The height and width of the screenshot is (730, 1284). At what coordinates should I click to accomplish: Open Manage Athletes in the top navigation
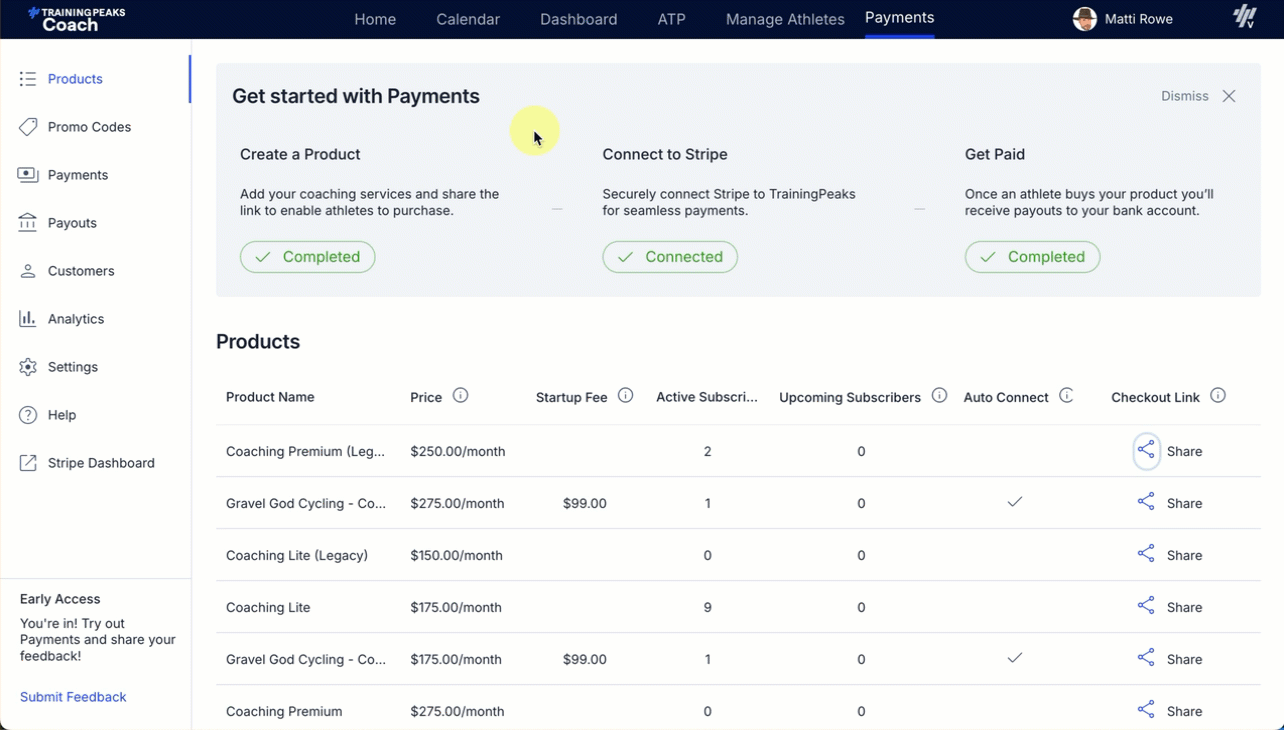point(784,19)
